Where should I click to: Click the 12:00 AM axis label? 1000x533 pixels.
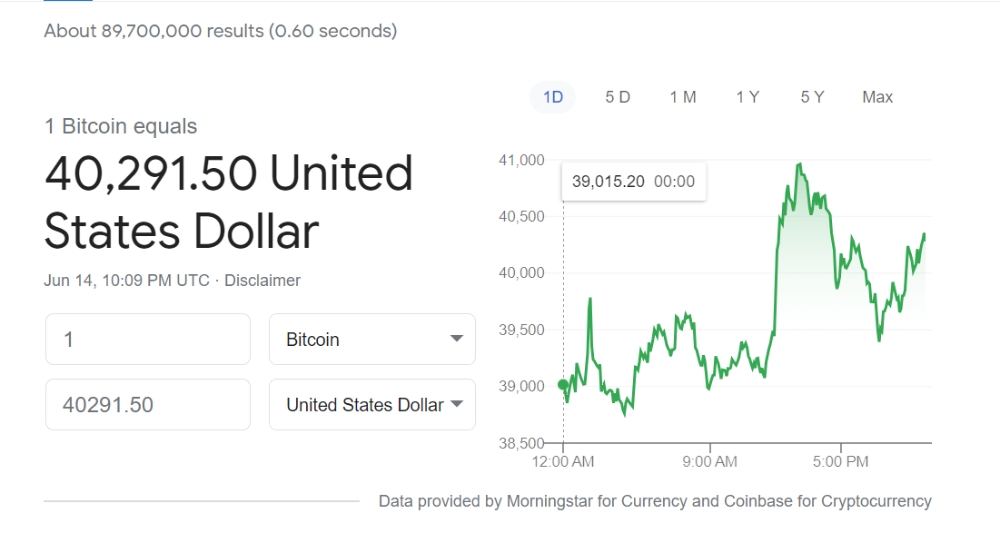tap(563, 461)
